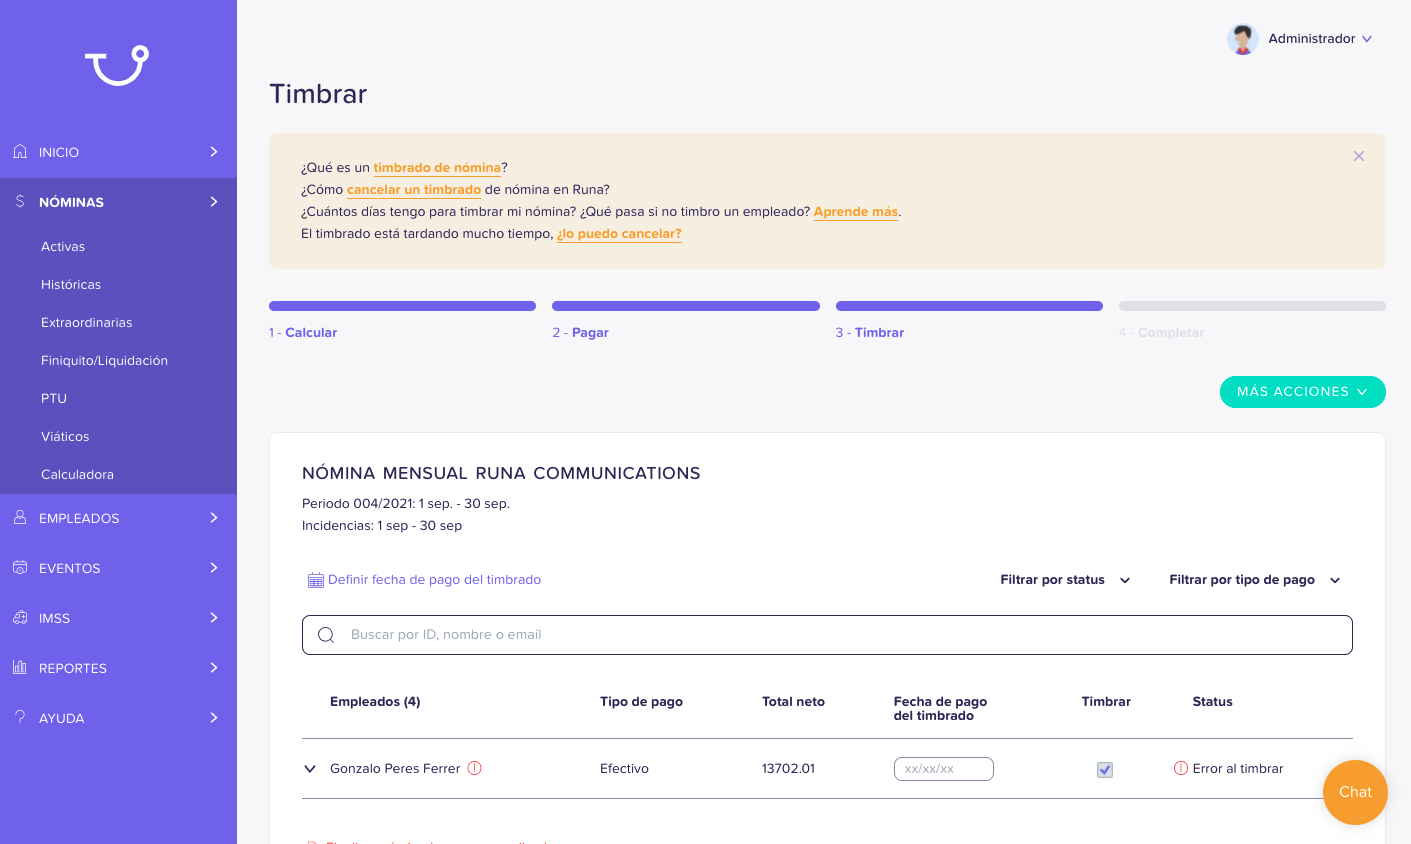Viewport: 1411px width, 844px height.
Task: Open Activas under Nóminas
Action: [x=63, y=246]
